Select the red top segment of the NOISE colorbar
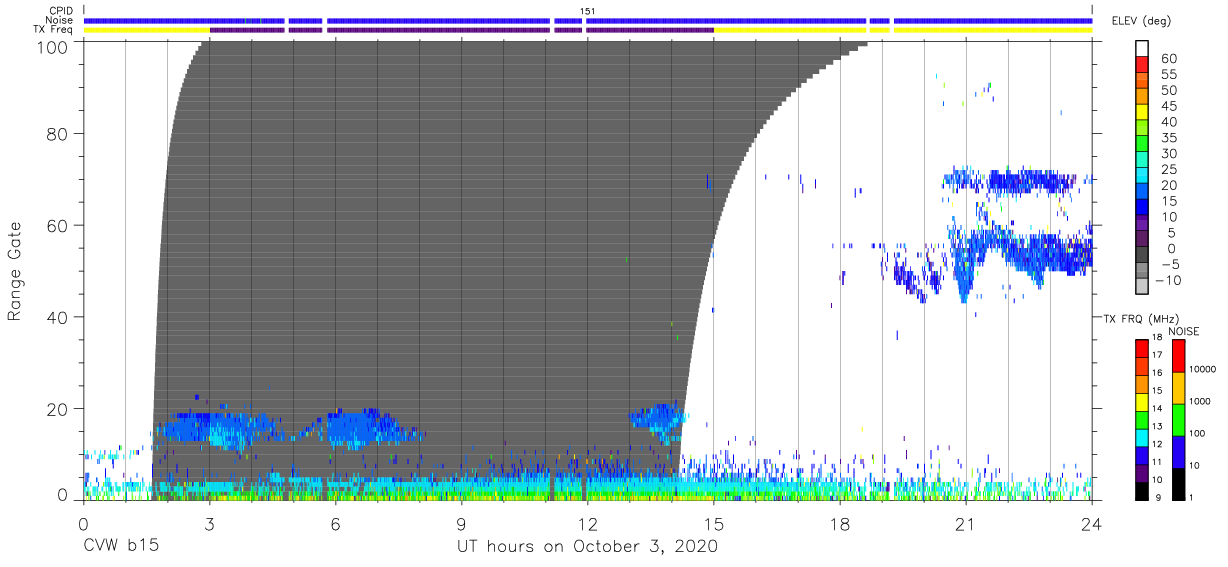 click(x=1180, y=356)
